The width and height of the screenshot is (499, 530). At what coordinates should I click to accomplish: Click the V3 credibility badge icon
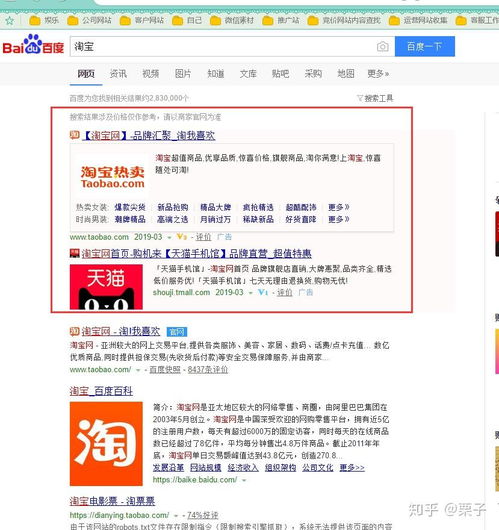pyautogui.click(x=182, y=237)
